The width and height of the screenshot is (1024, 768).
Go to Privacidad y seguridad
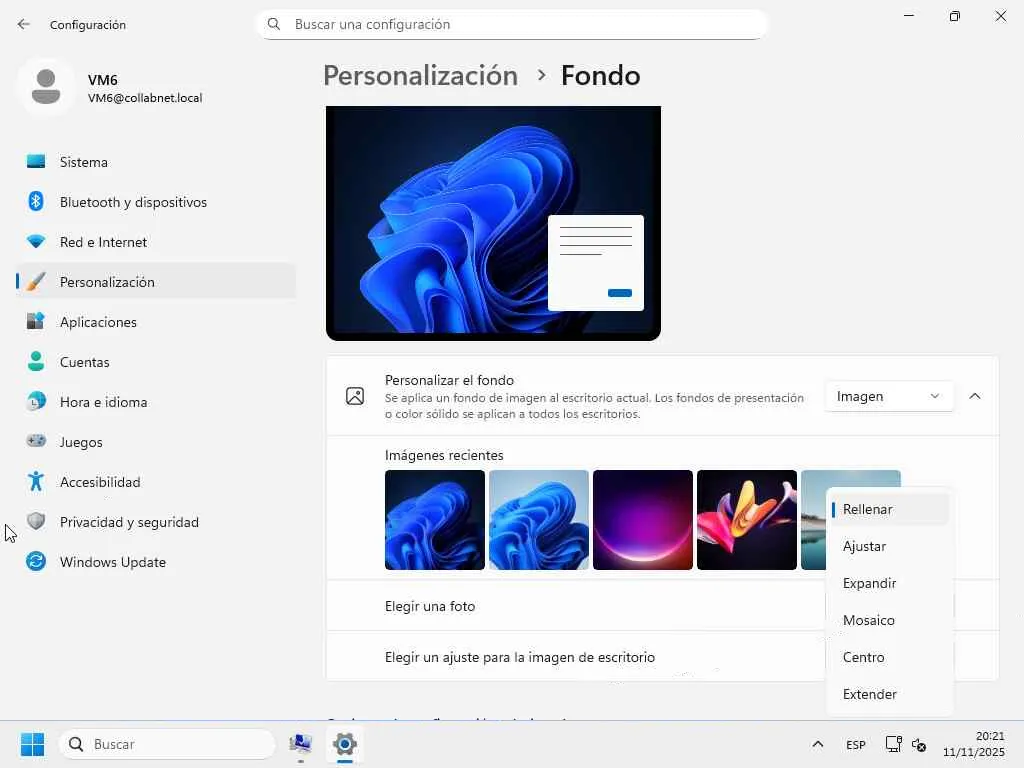pos(155,522)
